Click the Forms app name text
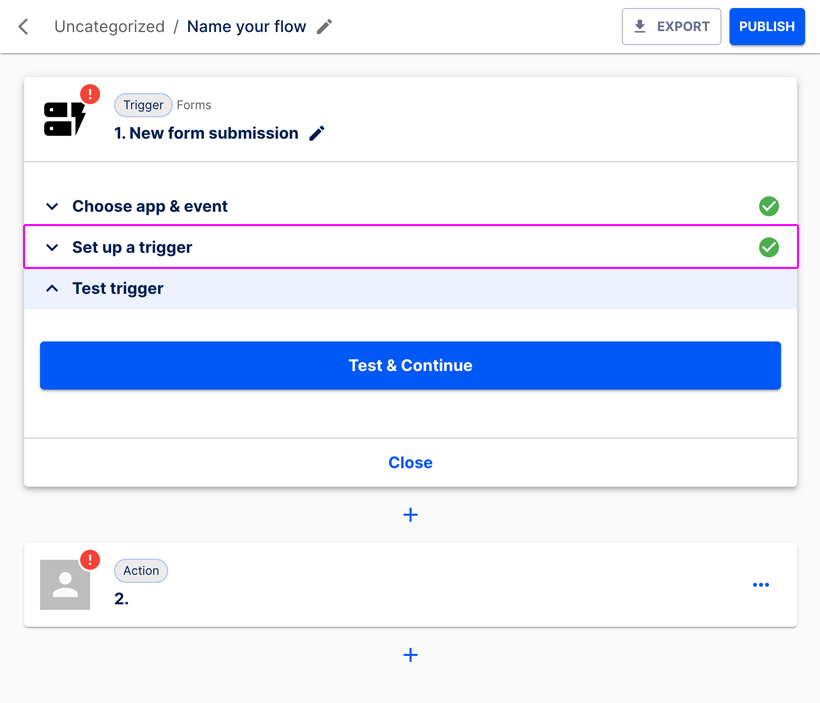The width and height of the screenshot is (820, 703). tap(194, 105)
